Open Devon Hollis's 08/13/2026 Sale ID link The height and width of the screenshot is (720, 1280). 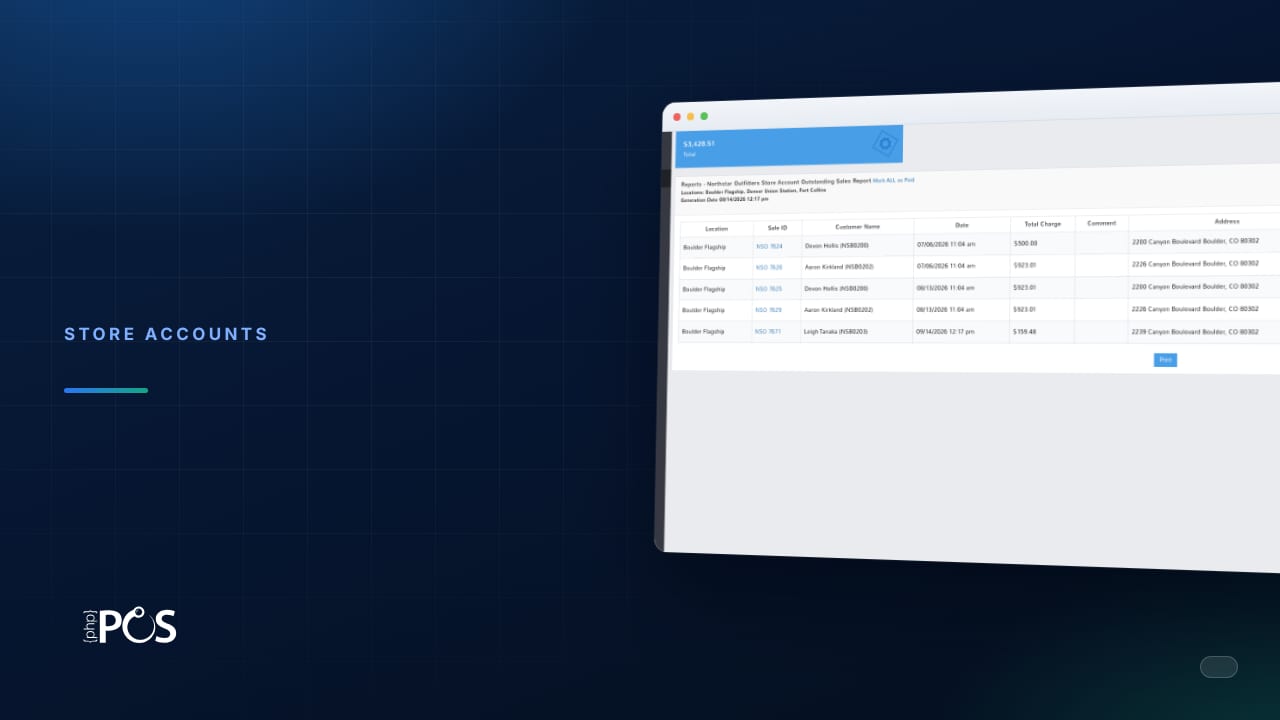pos(769,289)
